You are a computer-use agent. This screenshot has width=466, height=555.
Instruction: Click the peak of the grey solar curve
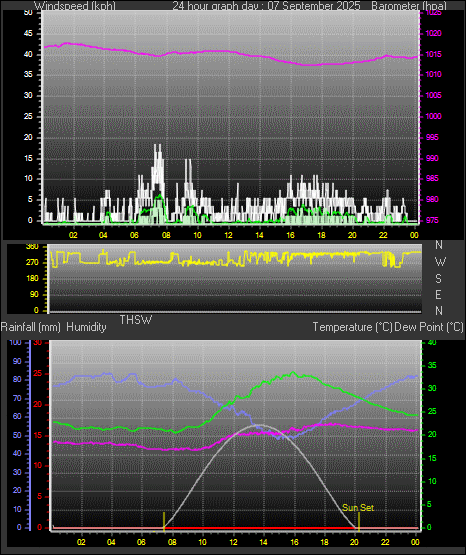(261, 425)
